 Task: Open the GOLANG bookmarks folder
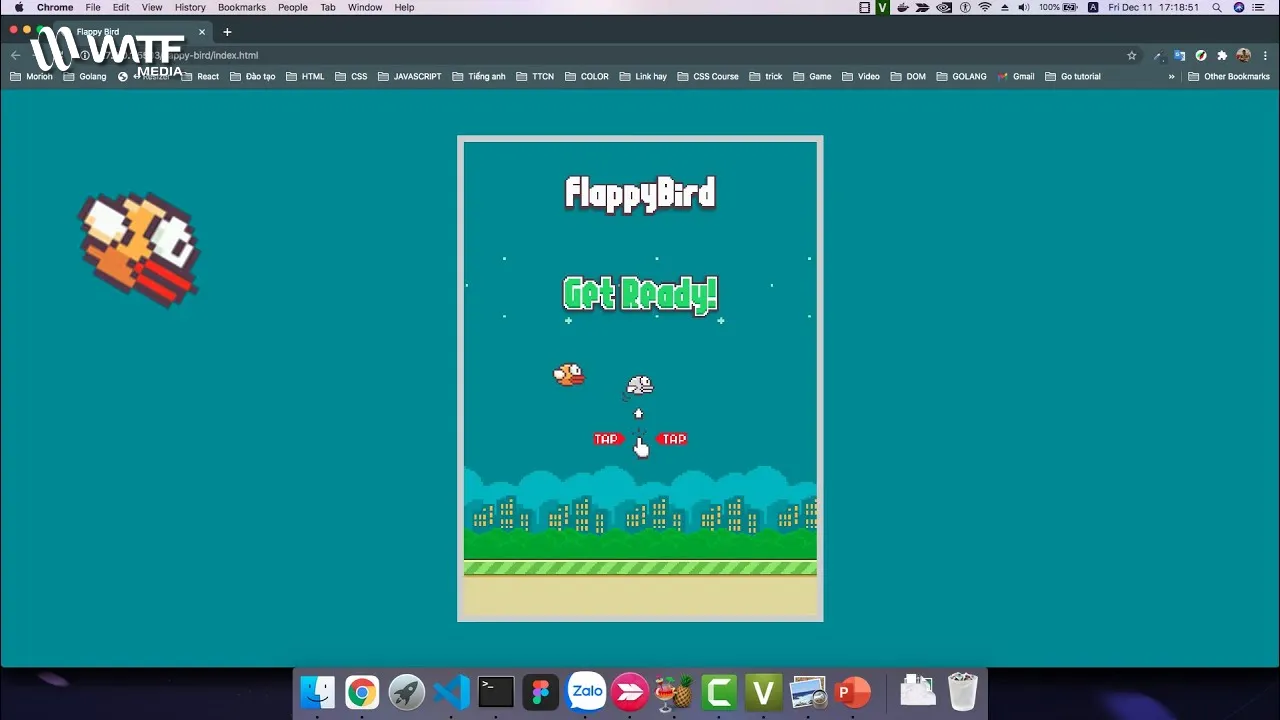click(961, 76)
